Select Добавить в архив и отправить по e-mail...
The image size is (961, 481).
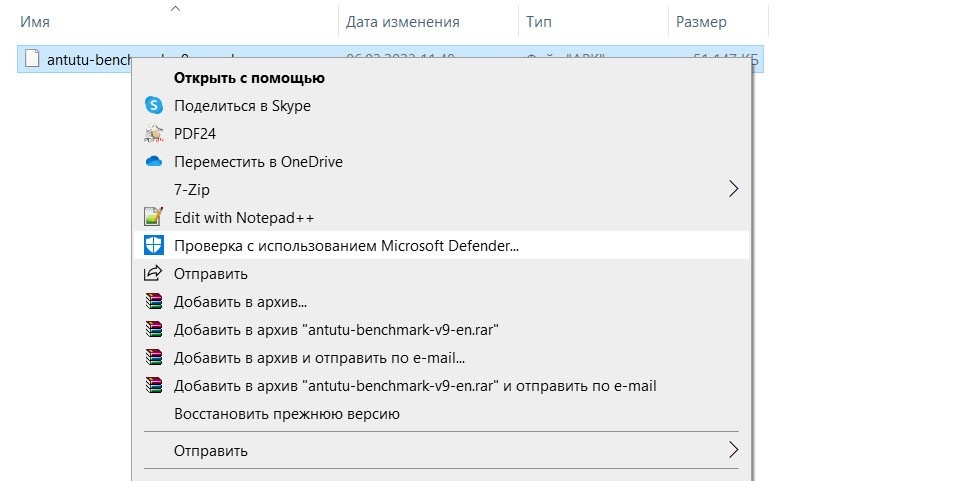click(x=320, y=357)
